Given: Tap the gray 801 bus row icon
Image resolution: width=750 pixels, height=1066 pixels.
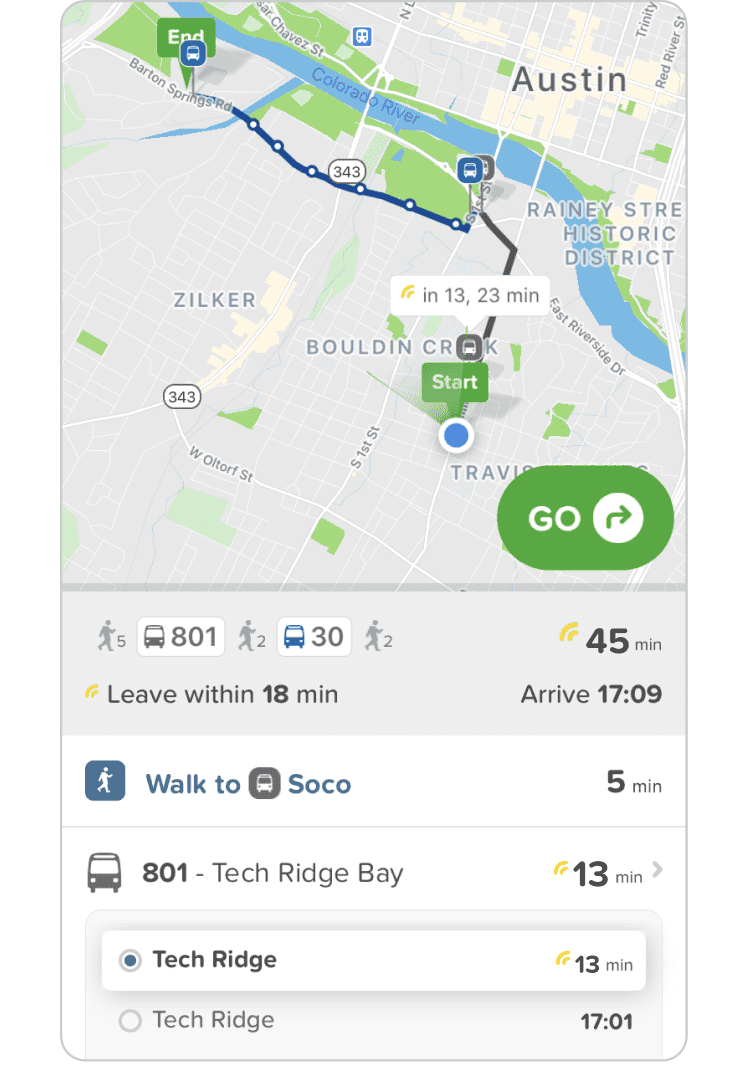Looking at the screenshot, I should click(105, 873).
